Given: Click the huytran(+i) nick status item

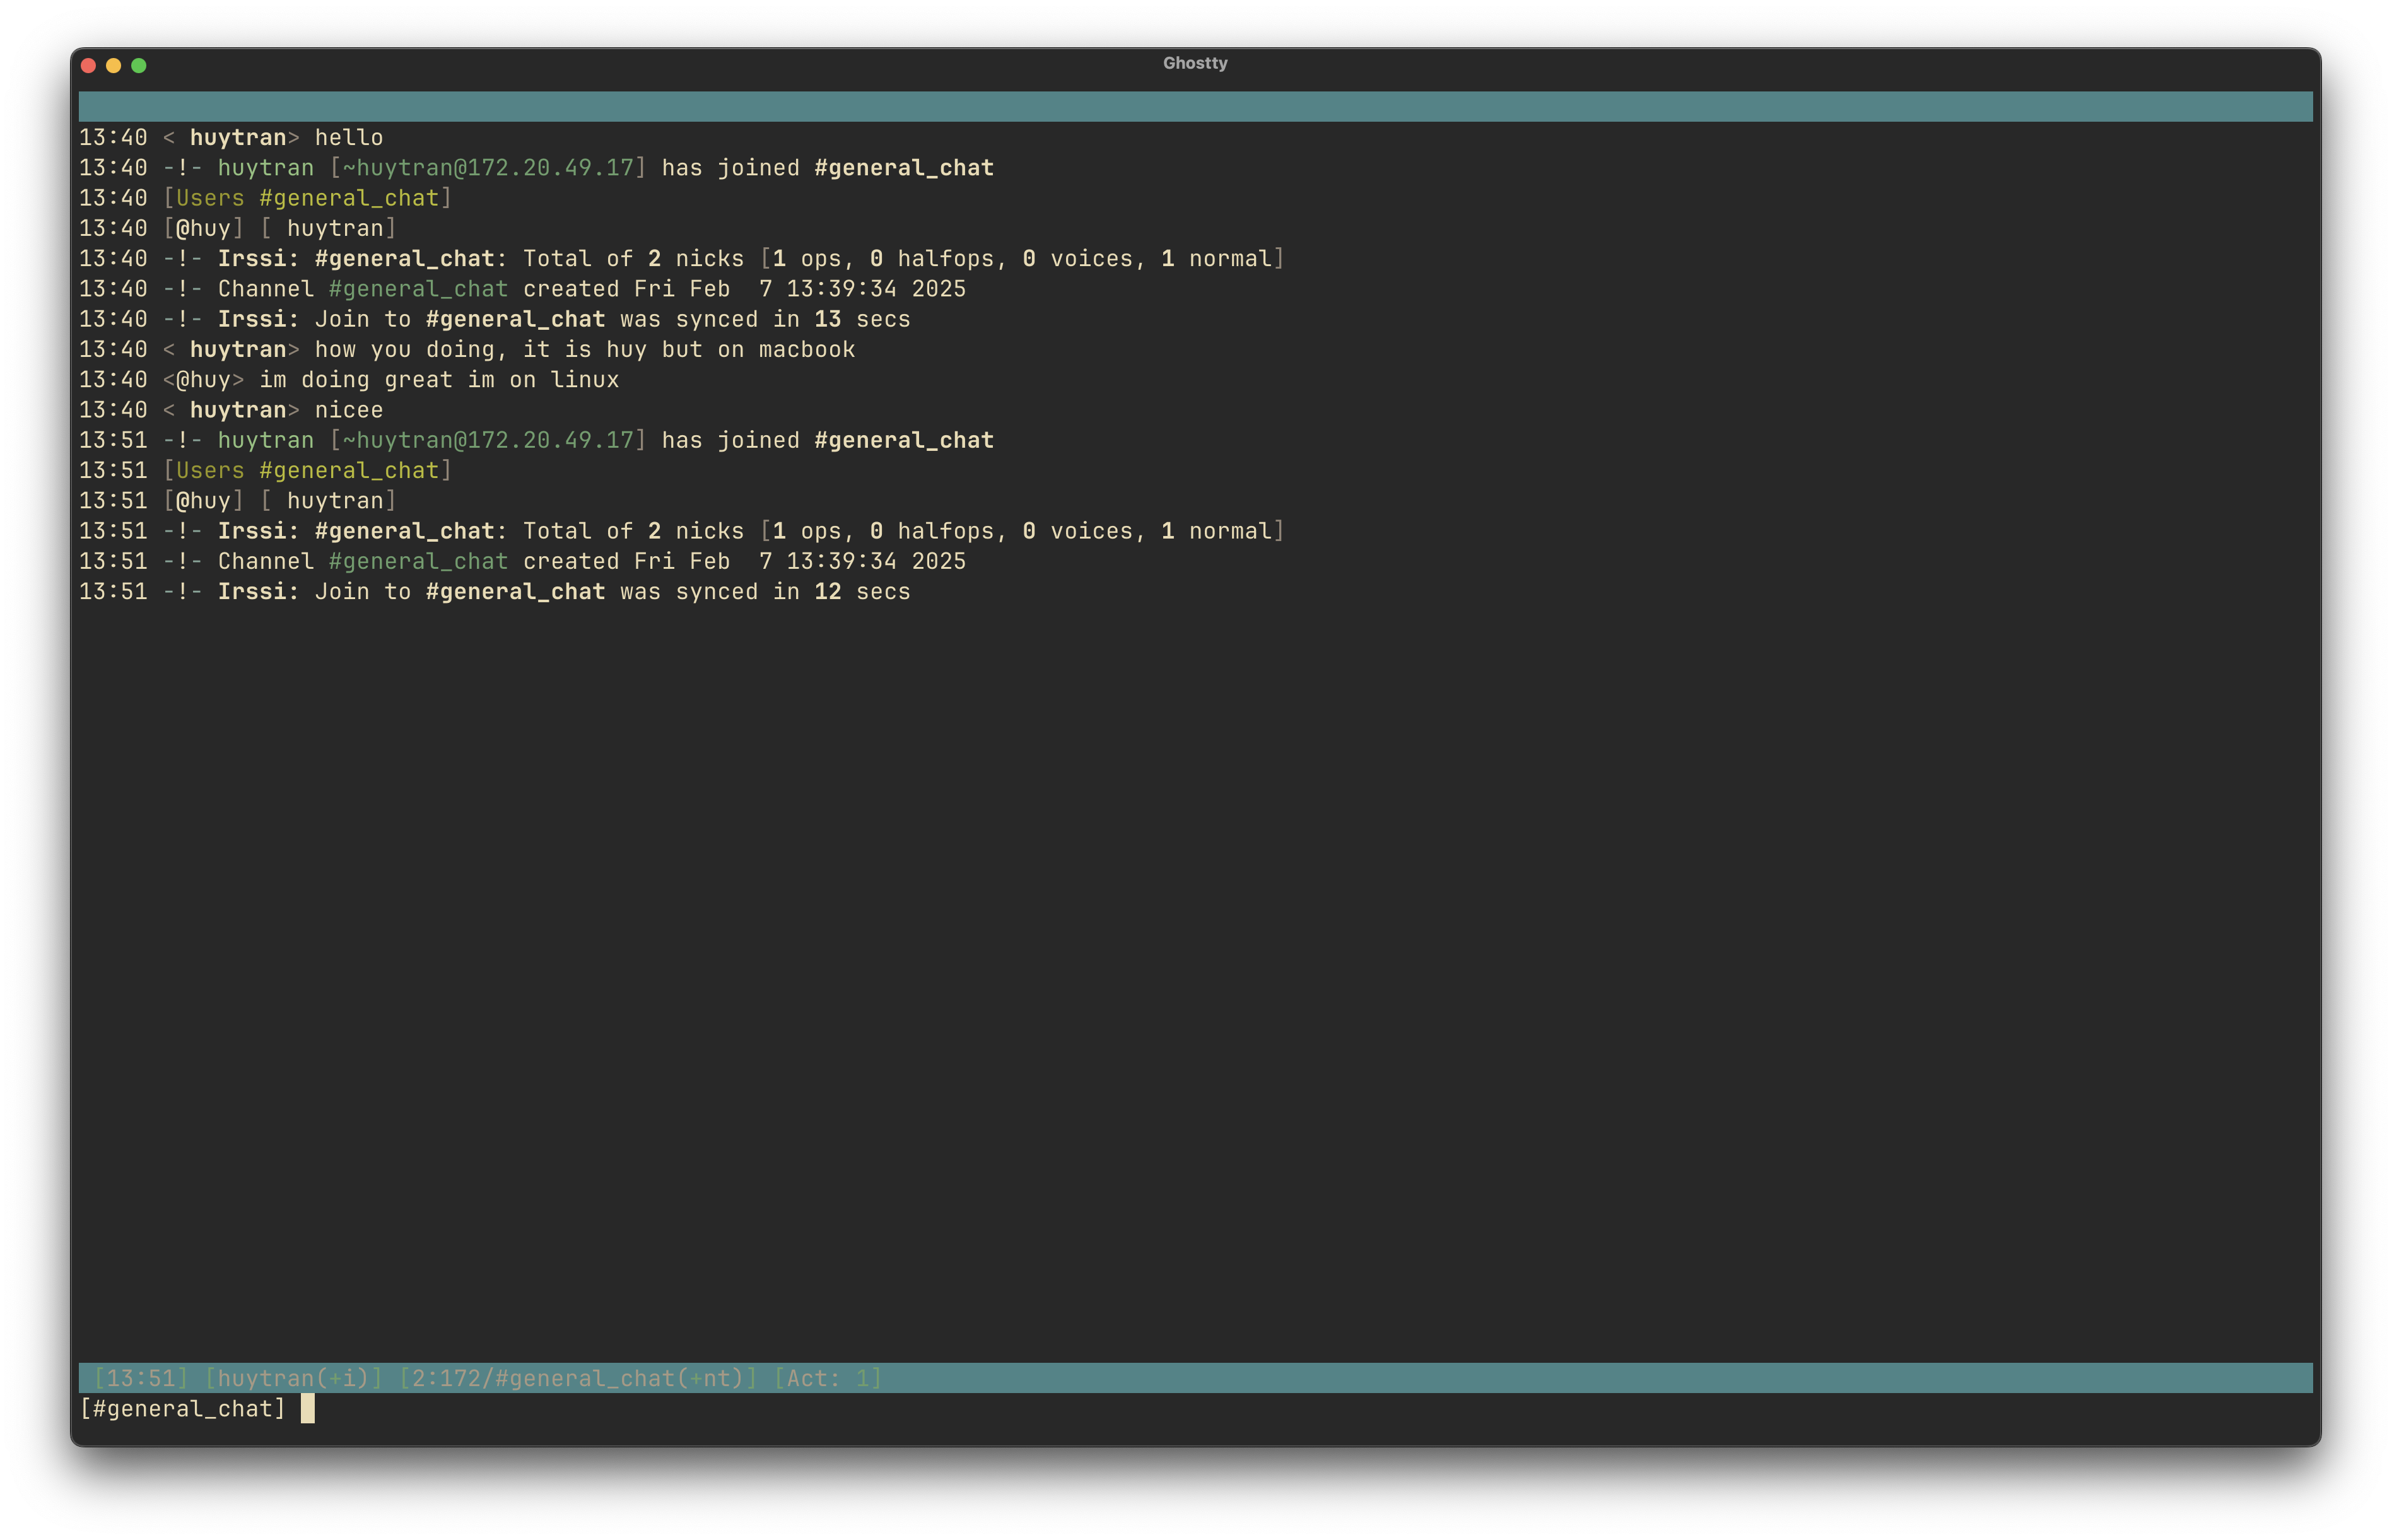Looking at the screenshot, I should pos(293,1379).
